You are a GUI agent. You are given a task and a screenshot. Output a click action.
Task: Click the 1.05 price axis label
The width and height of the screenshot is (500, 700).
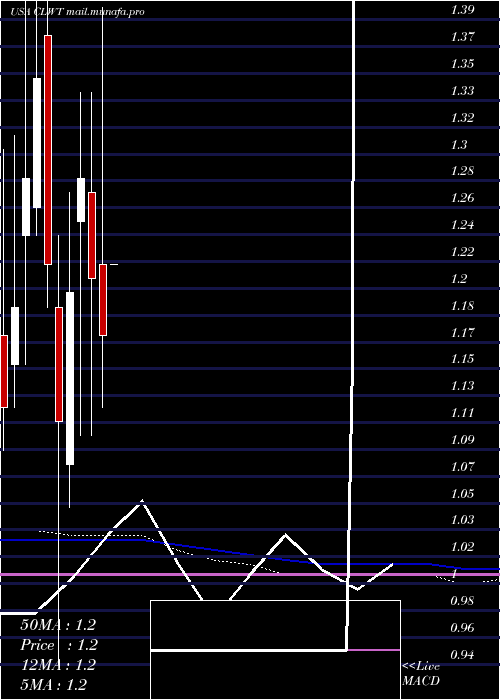(462, 494)
